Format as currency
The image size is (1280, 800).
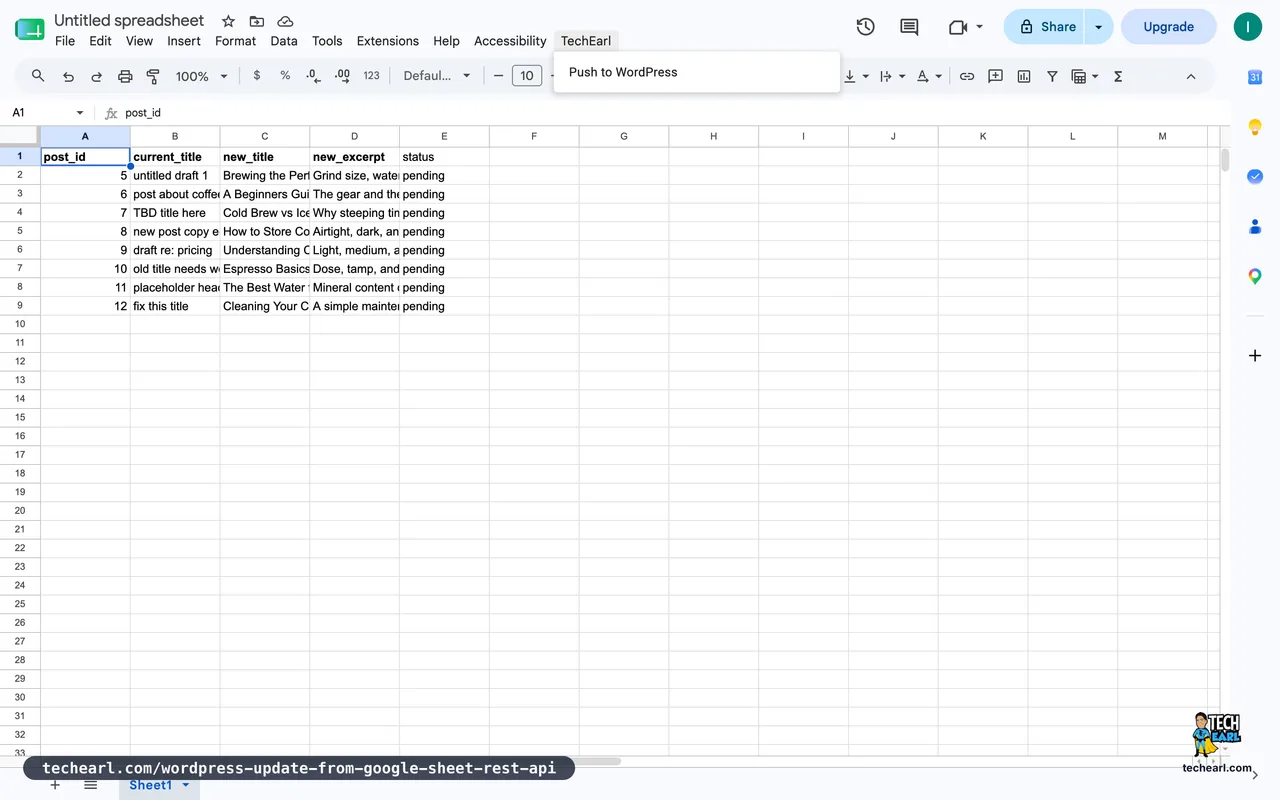pyautogui.click(x=257, y=76)
